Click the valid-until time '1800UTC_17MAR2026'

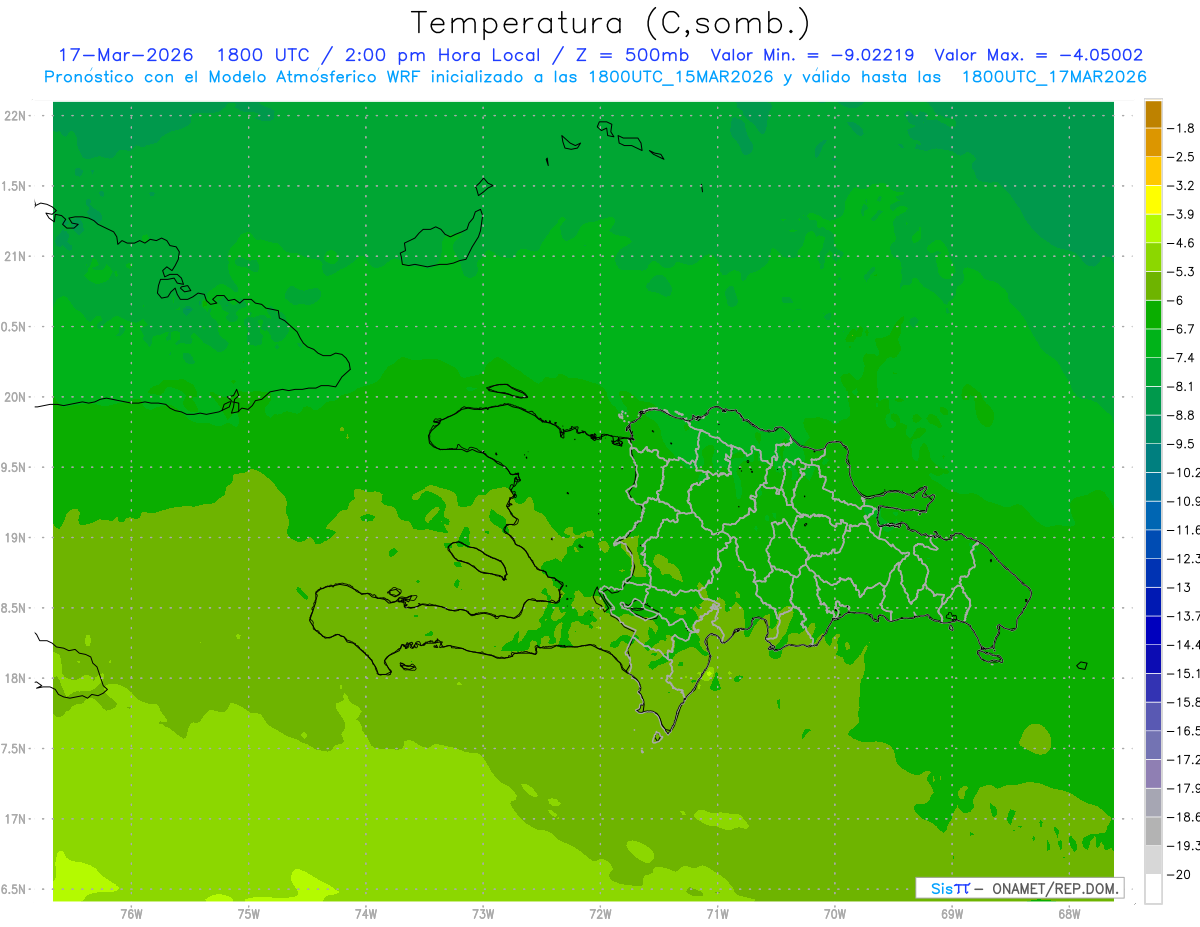(1053, 77)
